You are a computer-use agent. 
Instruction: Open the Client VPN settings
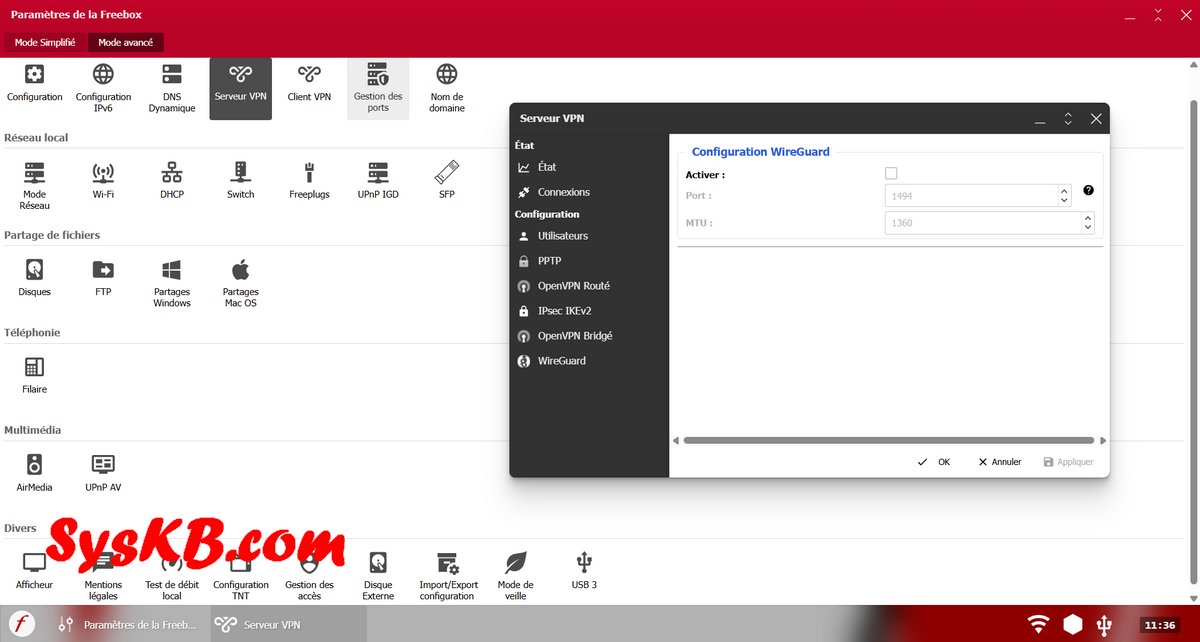309,84
